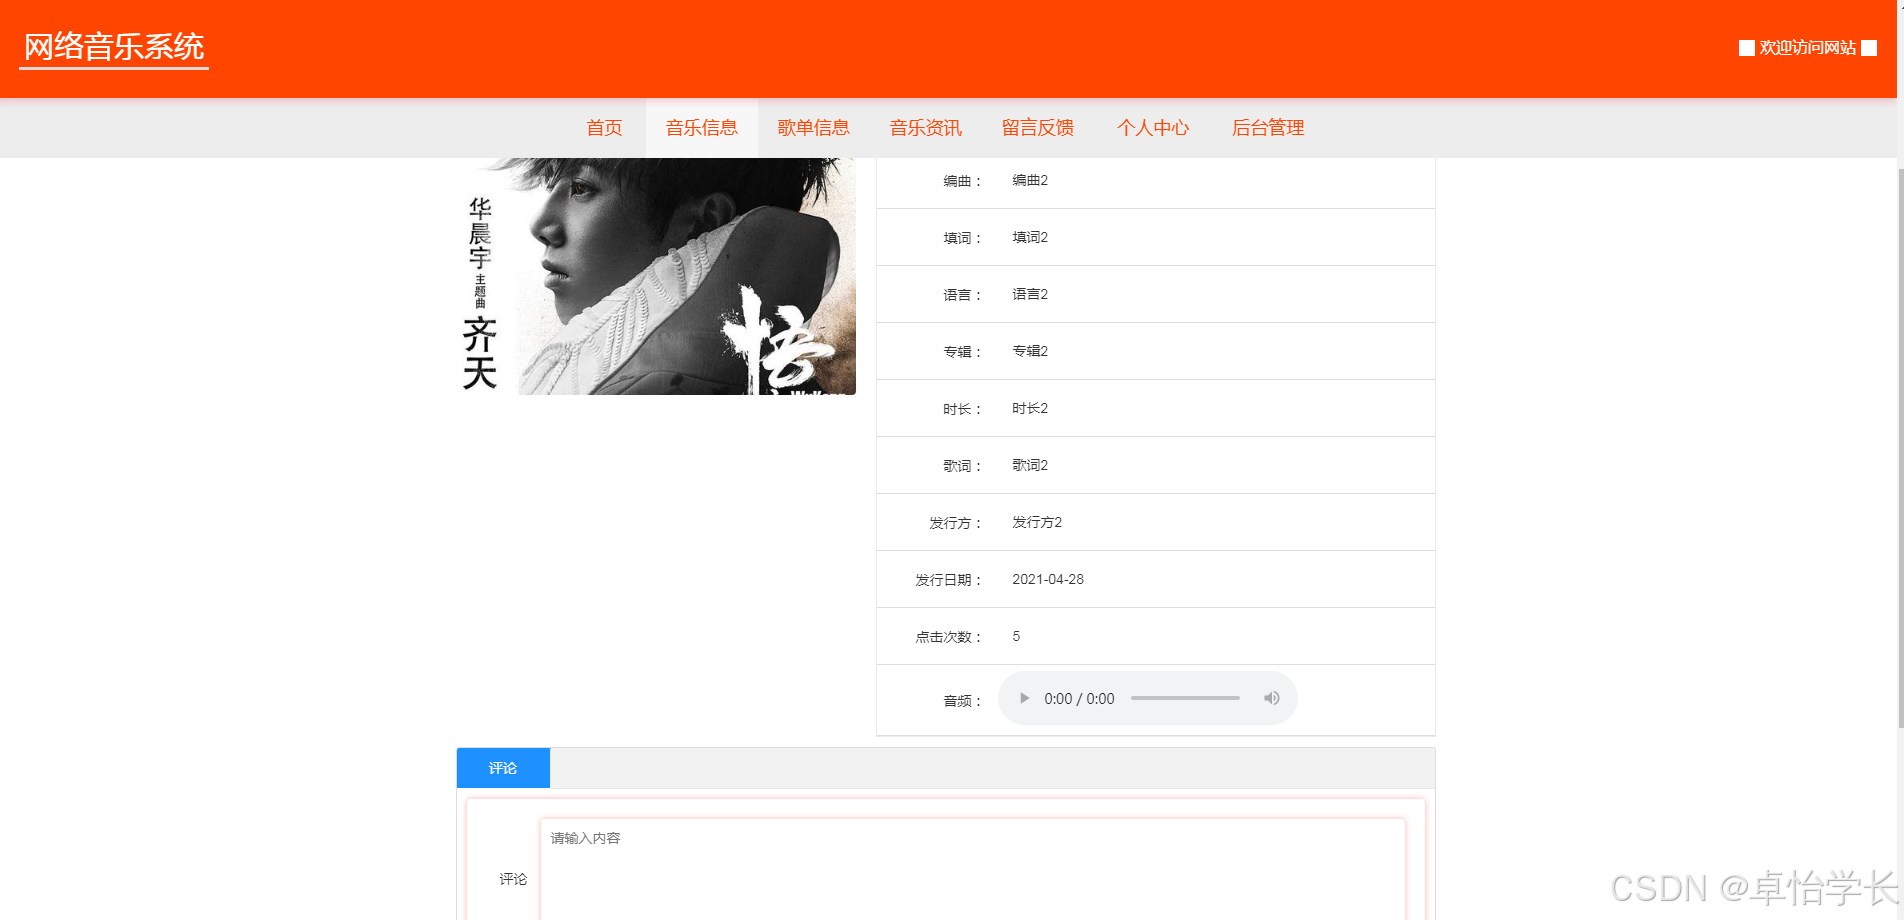Image resolution: width=1904 pixels, height=920 pixels.
Task: Click the 专辑2 value
Action: [1030, 351]
